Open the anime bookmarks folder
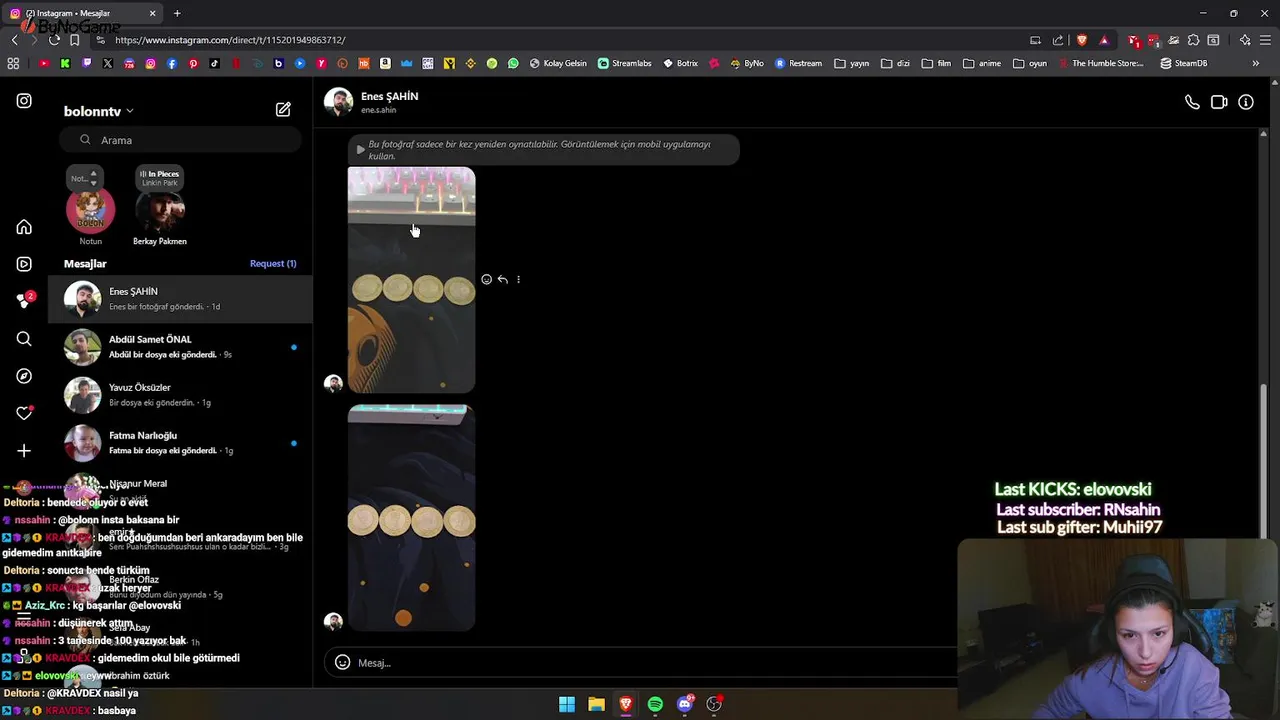This screenshot has width=1280, height=720. [x=982, y=63]
